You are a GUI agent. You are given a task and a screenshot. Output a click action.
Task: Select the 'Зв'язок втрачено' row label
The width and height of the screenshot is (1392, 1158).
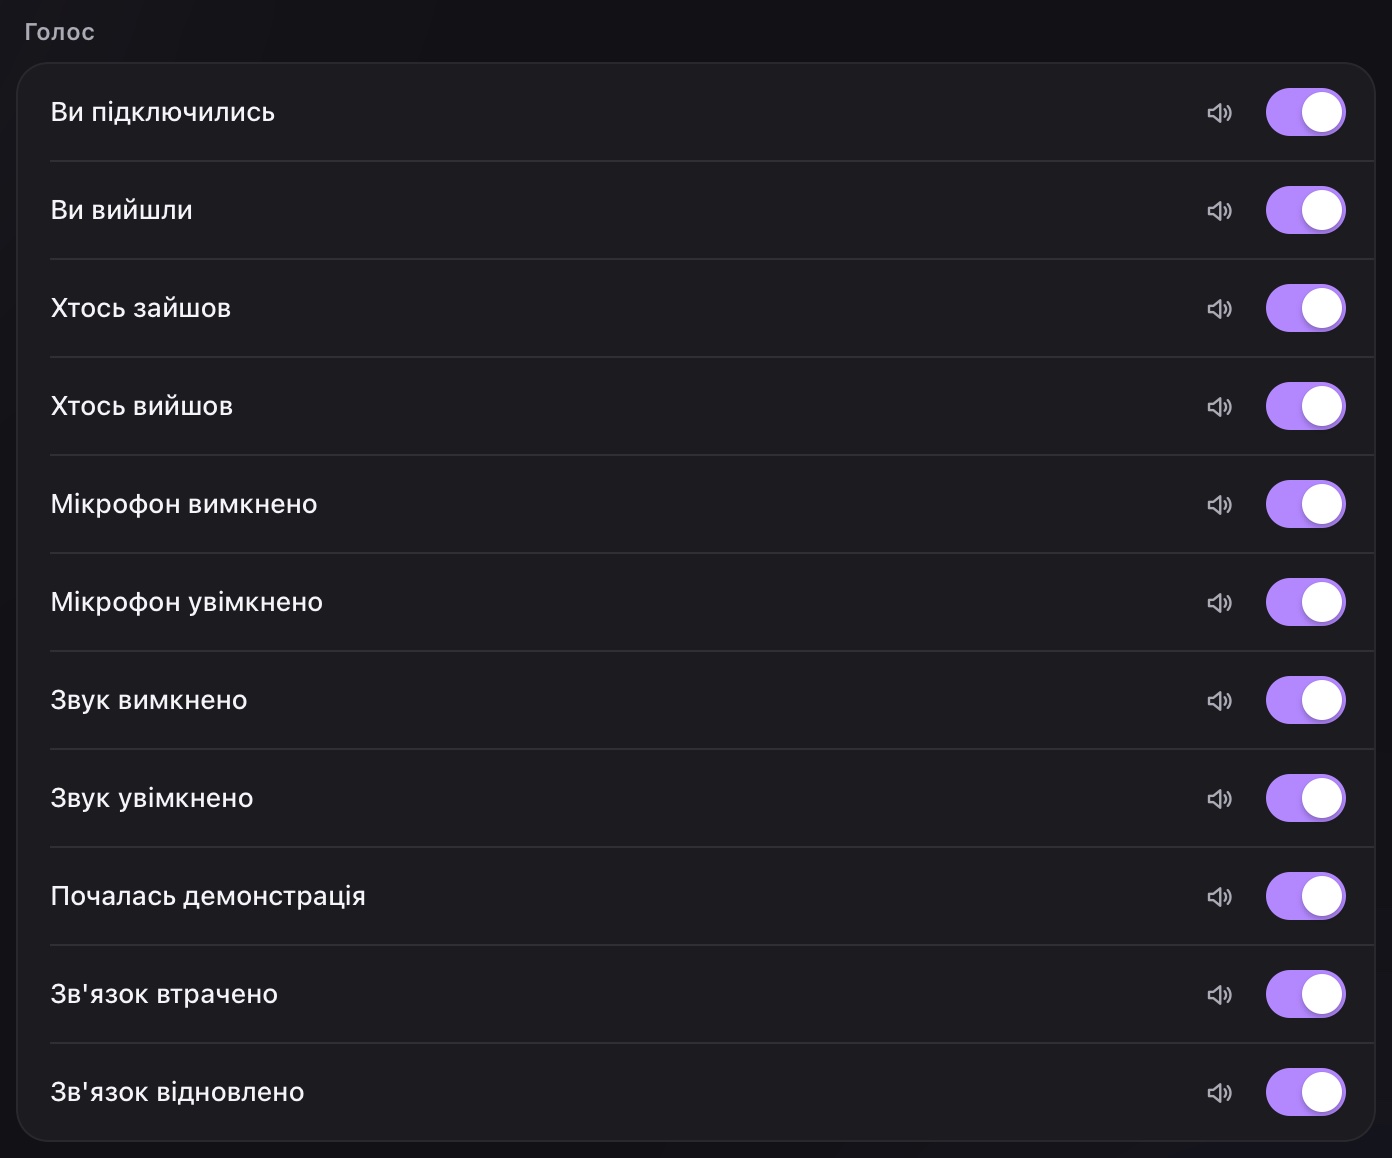click(x=164, y=994)
